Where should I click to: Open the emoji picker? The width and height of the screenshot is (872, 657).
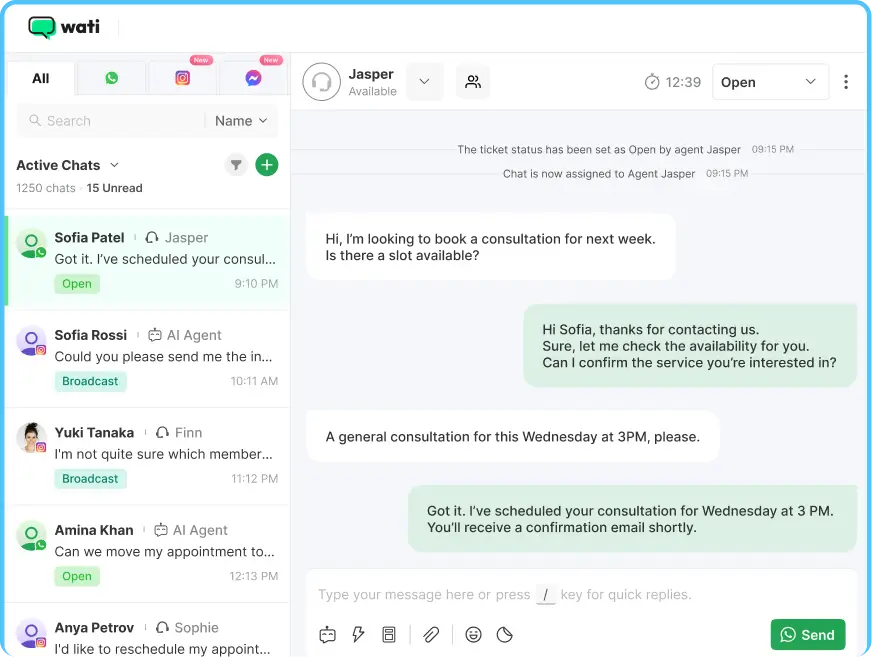473,635
